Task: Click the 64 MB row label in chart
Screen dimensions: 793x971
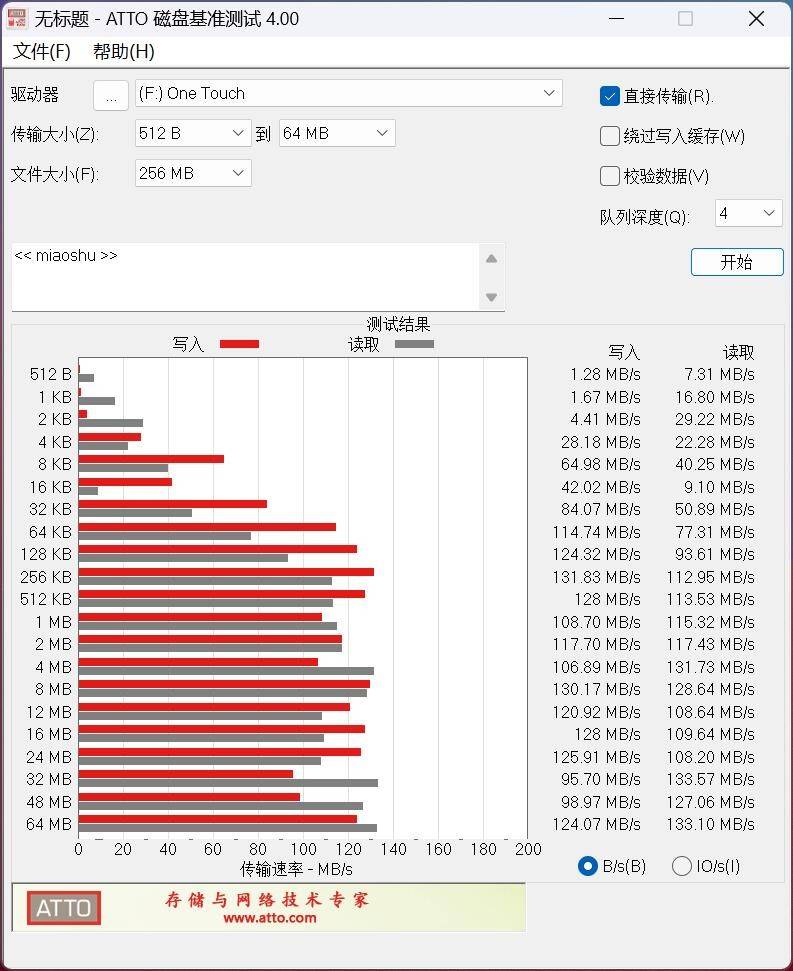Action: (x=49, y=825)
